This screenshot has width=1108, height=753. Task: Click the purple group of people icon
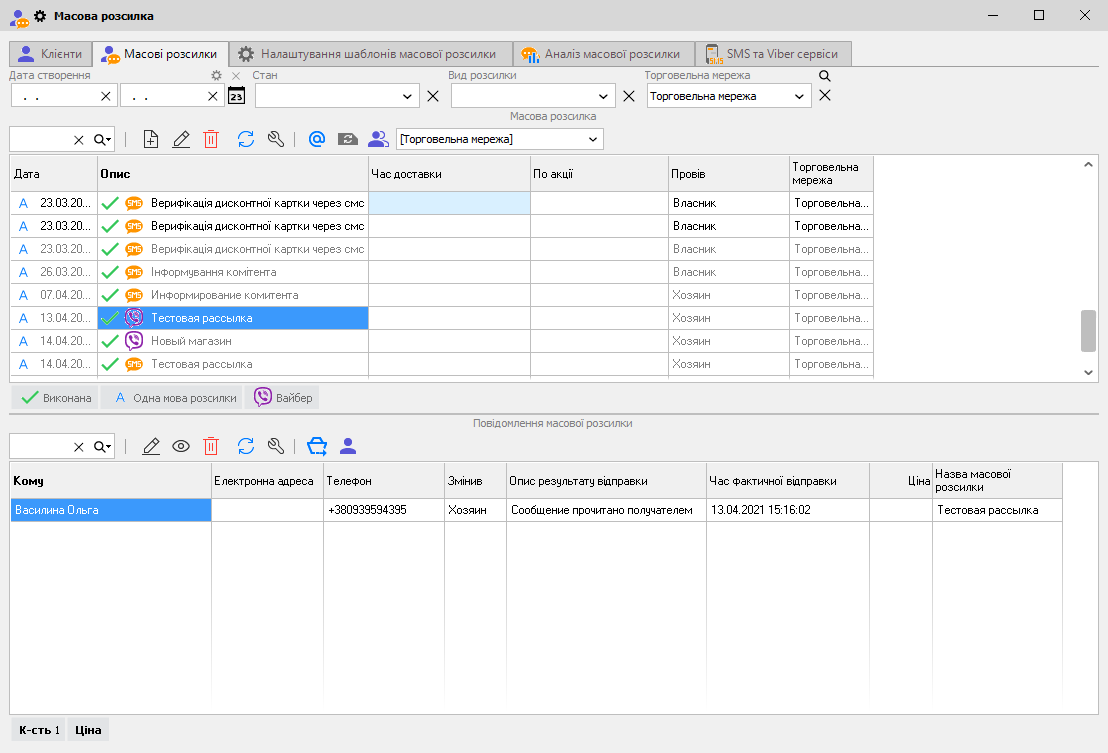(378, 139)
